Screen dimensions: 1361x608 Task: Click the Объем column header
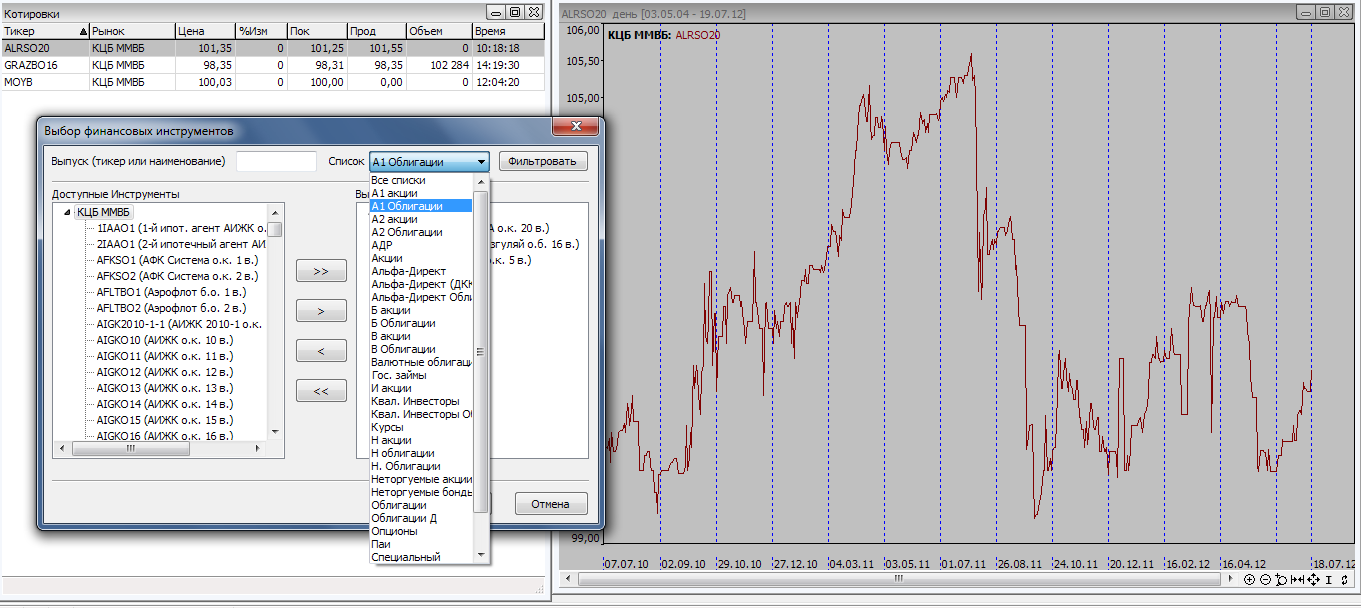click(x=439, y=31)
